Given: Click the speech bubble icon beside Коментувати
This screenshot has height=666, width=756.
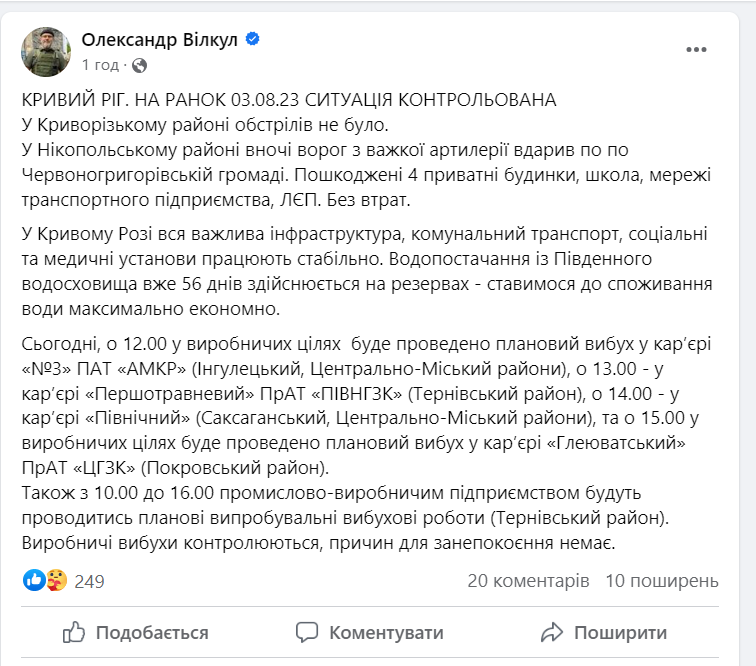Looking at the screenshot, I should click(x=307, y=632).
